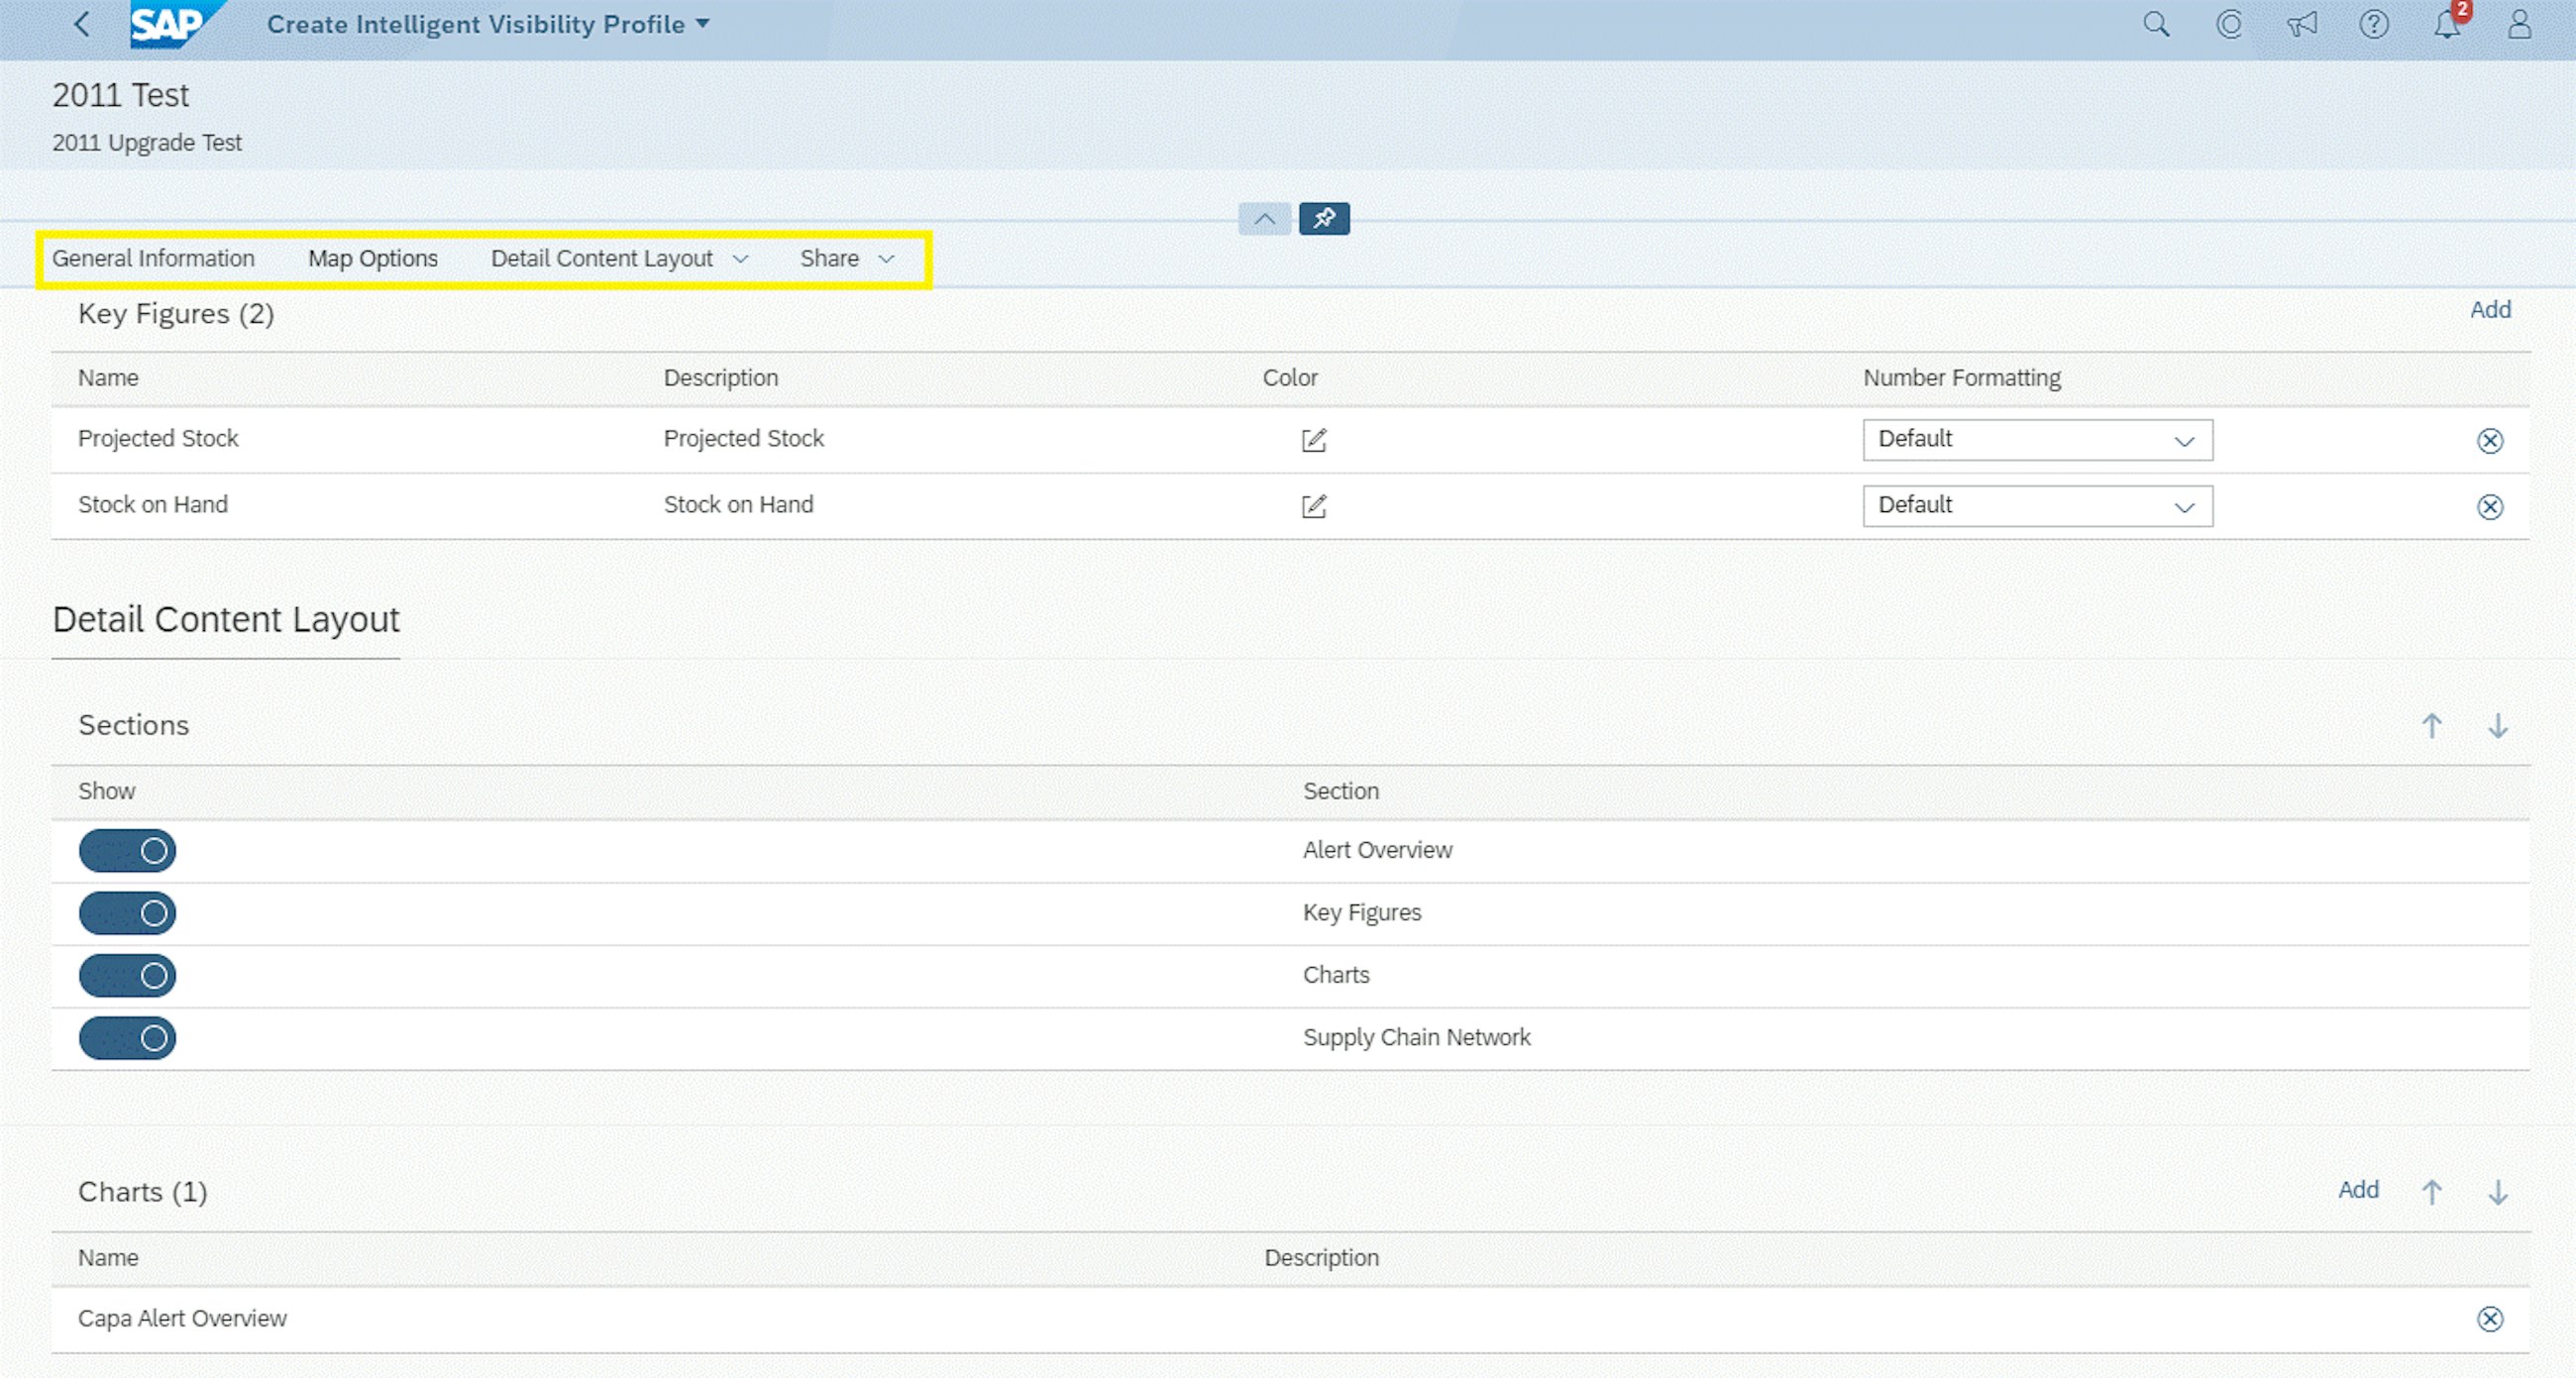The height and width of the screenshot is (1378, 2576).
Task: Expand the Projected Stock number formatting dropdown
Action: tap(2186, 440)
